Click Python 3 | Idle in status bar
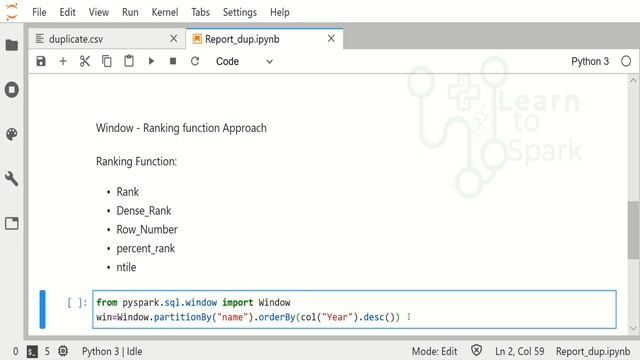The height and width of the screenshot is (360, 640). (x=112, y=351)
